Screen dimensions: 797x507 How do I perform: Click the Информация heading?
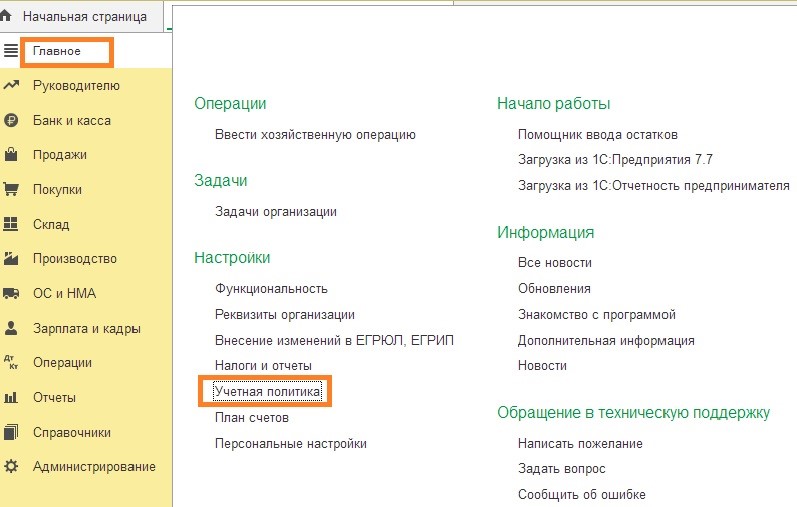click(545, 233)
